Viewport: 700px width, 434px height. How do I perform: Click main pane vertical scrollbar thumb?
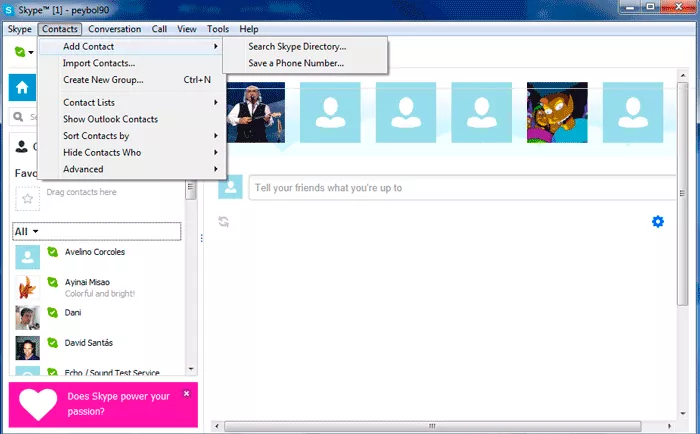click(x=683, y=193)
